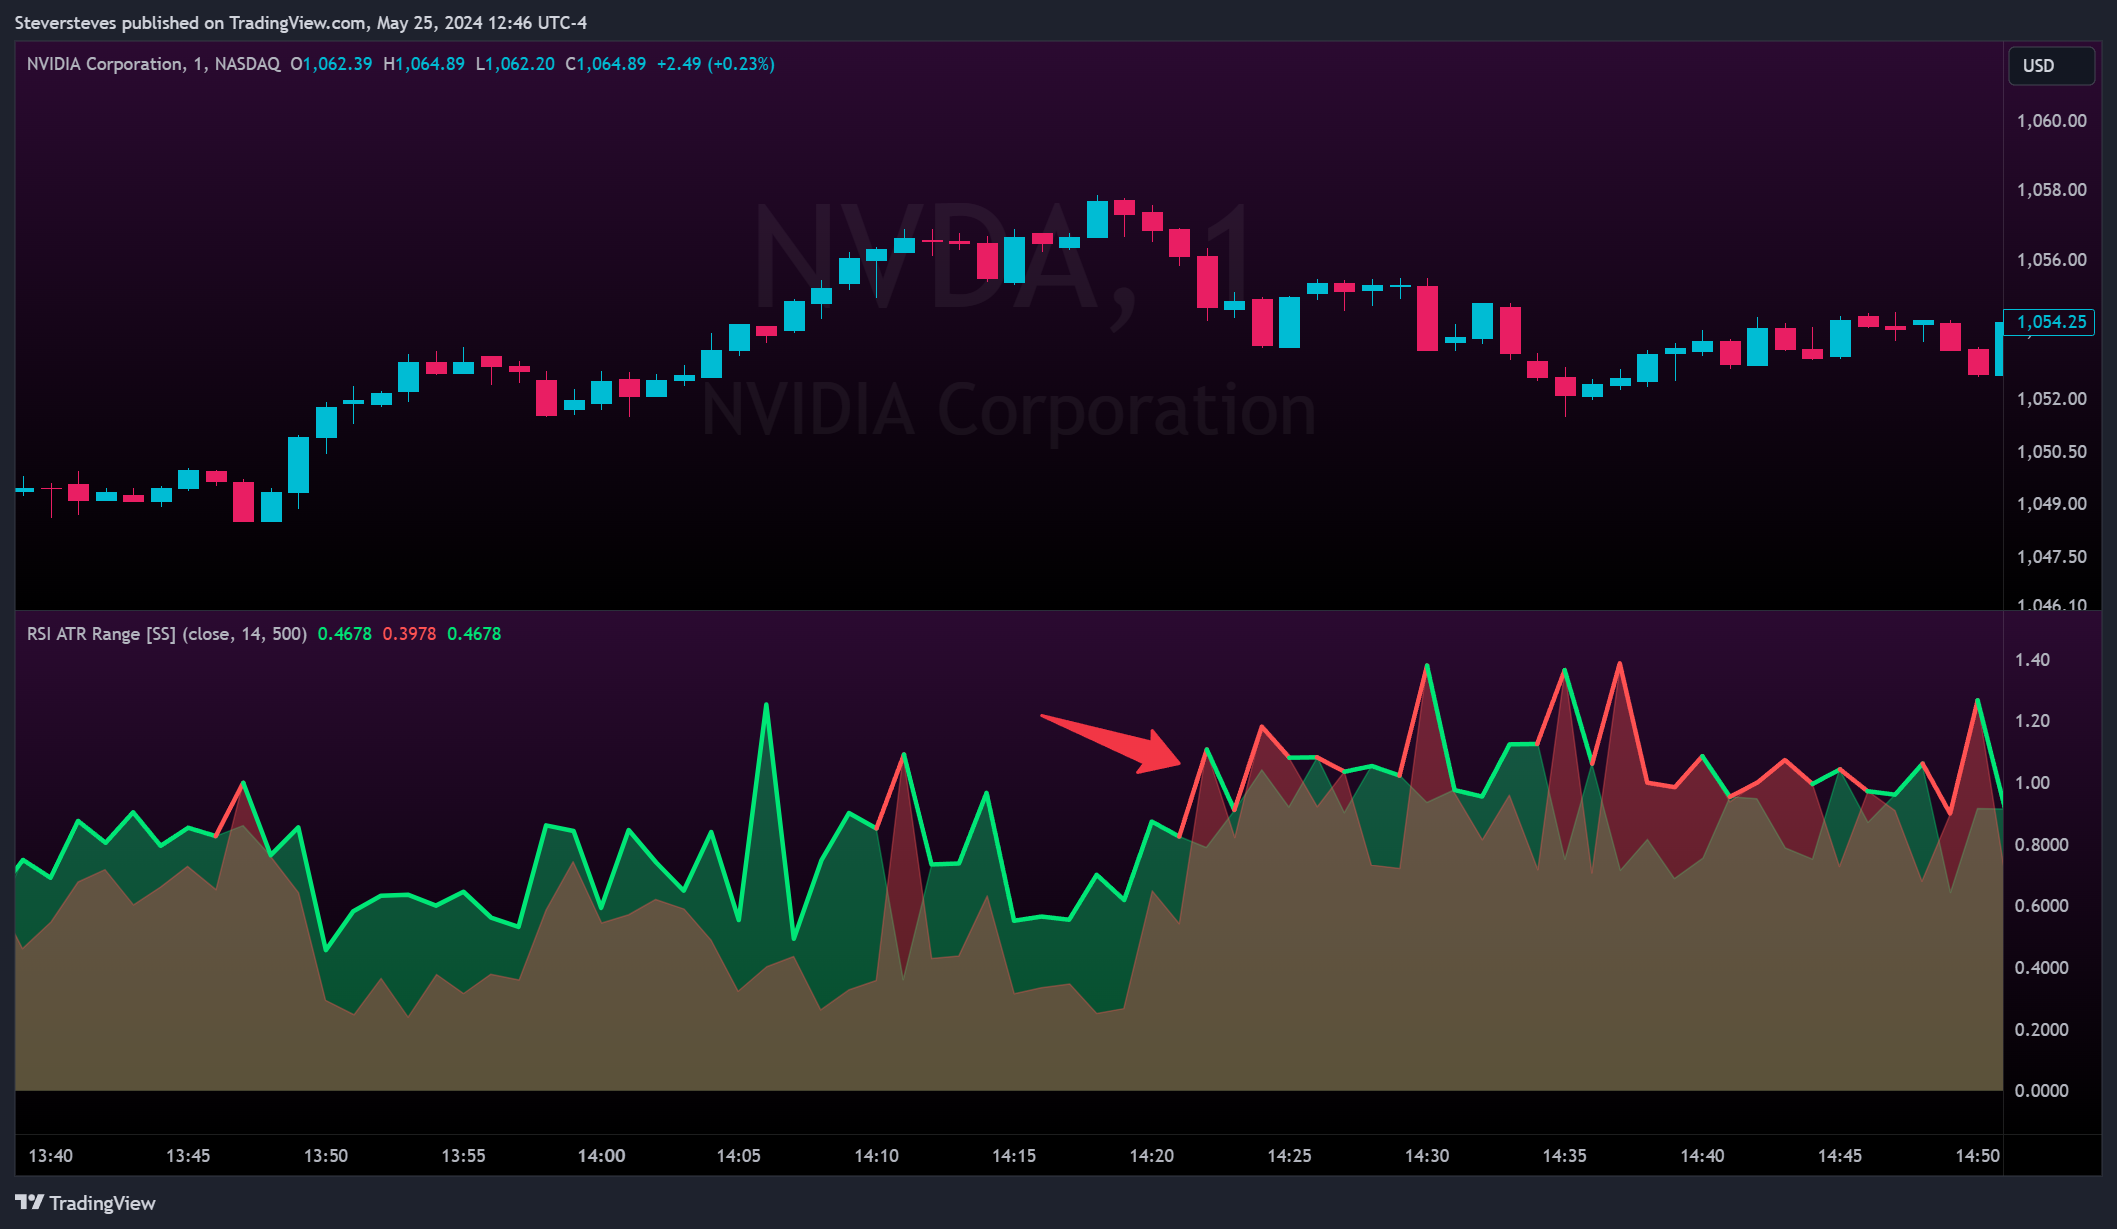Click the +2.49 (+0.23%) change value
Image resolution: width=2117 pixels, height=1229 pixels.
(x=716, y=64)
